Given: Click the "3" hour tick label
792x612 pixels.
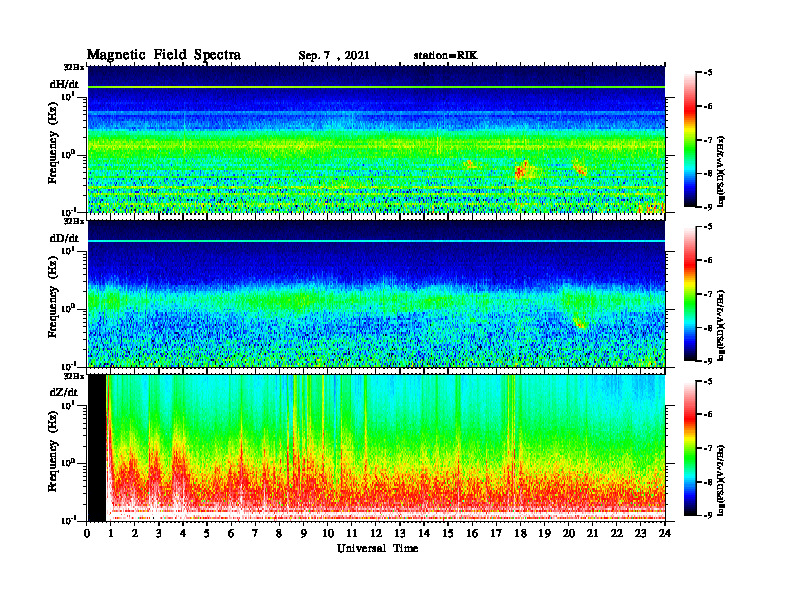Looking at the screenshot, I should pyautogui.click(x=159, y=533).
